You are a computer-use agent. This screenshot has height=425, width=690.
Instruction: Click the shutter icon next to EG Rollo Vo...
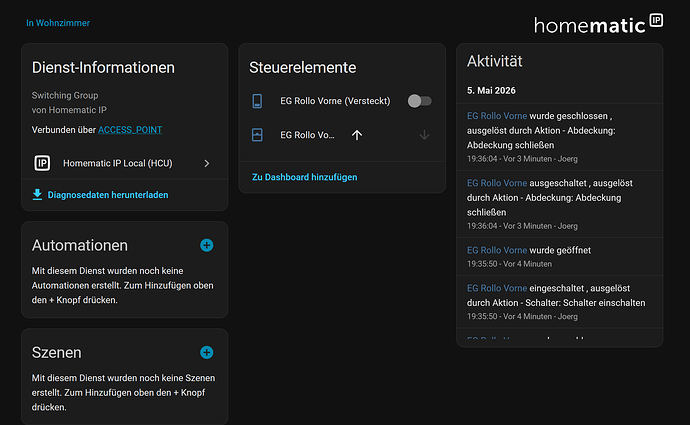257,135
